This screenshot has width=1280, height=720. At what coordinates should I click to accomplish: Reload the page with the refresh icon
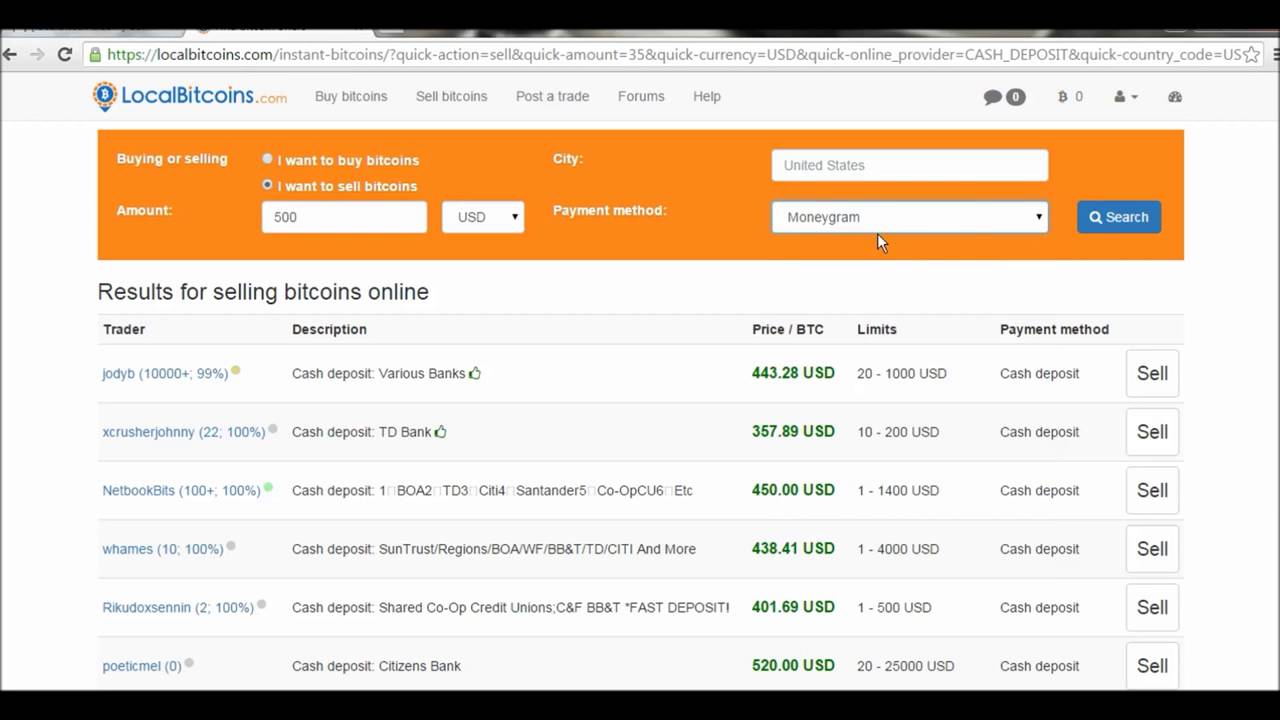65,54
